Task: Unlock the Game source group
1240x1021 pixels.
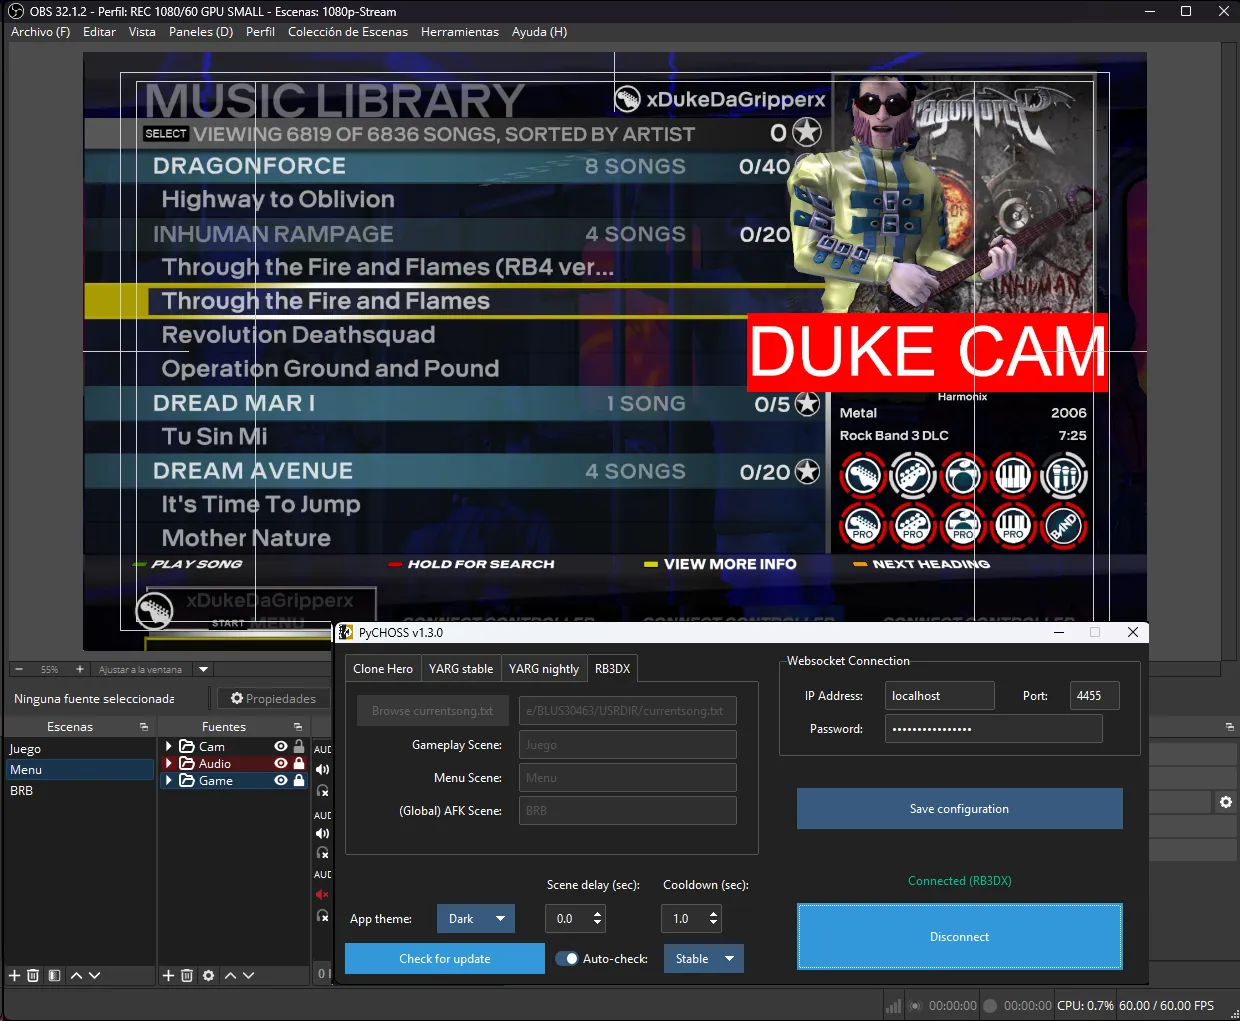Action: click(299, 780)
